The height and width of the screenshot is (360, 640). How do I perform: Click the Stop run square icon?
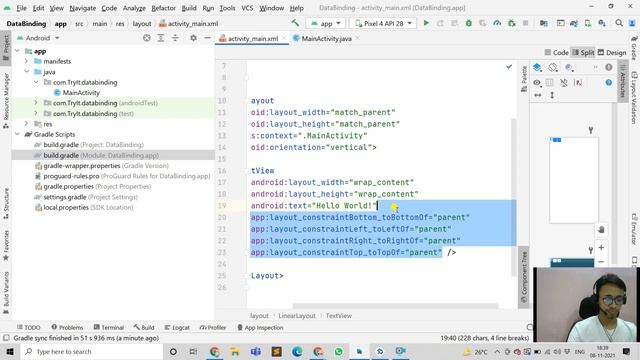pos(525,23)
